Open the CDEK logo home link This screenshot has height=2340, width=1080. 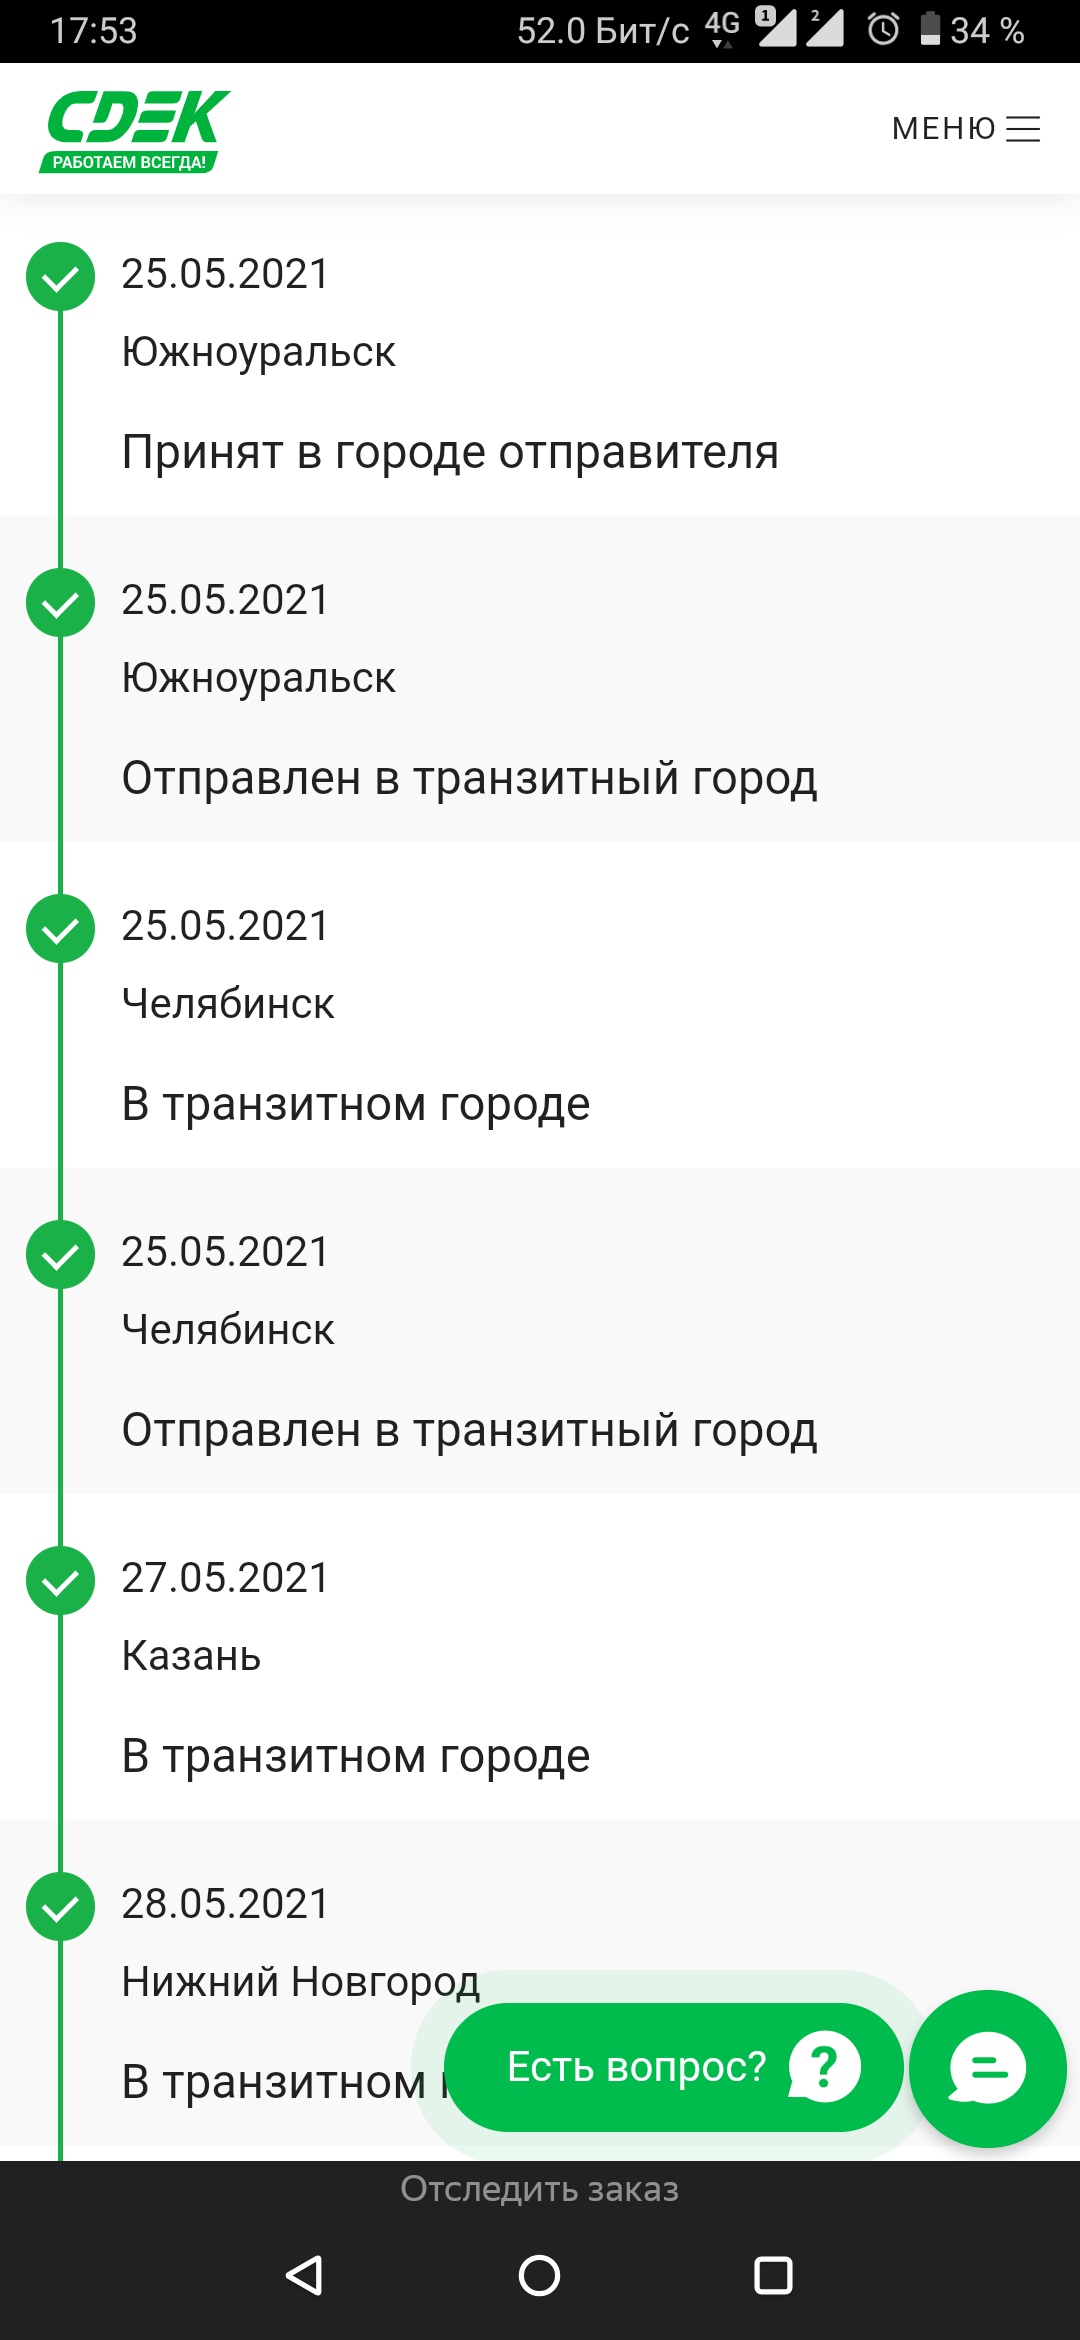click(x=134, y=130)
